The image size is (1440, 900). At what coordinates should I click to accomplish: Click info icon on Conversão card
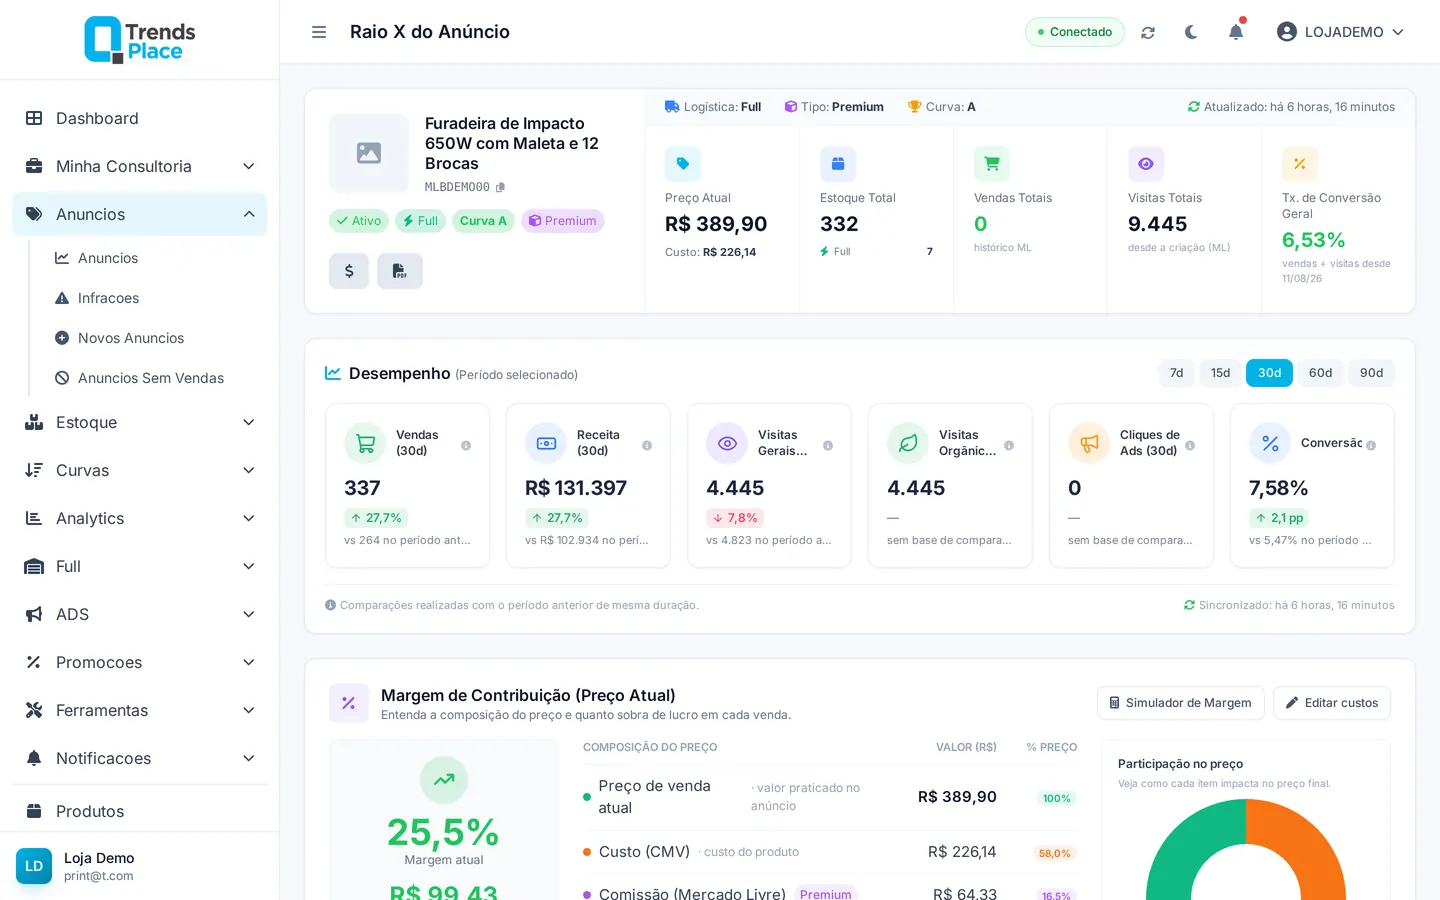(1371, 446)
